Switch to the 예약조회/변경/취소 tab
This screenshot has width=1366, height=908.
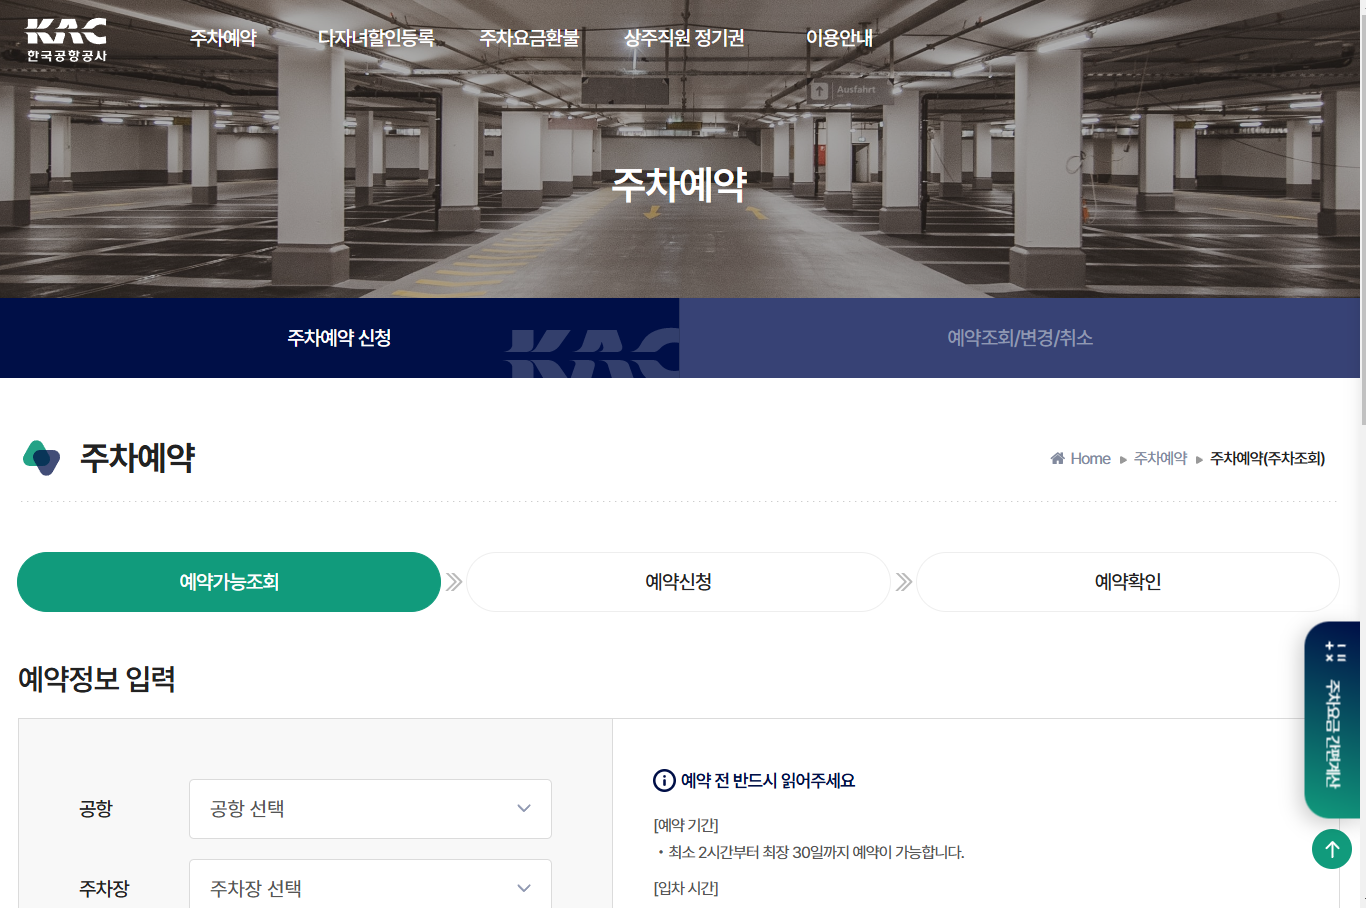pyautogui.click(x=1020, y=338)
